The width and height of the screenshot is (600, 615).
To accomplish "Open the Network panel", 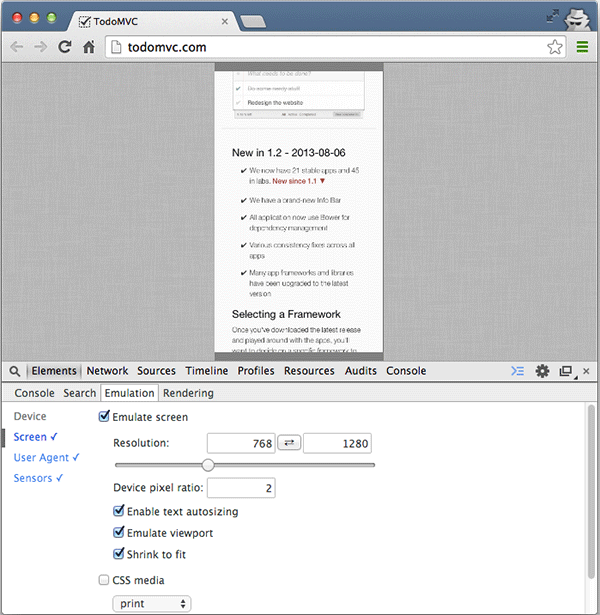I will (107, 371).
